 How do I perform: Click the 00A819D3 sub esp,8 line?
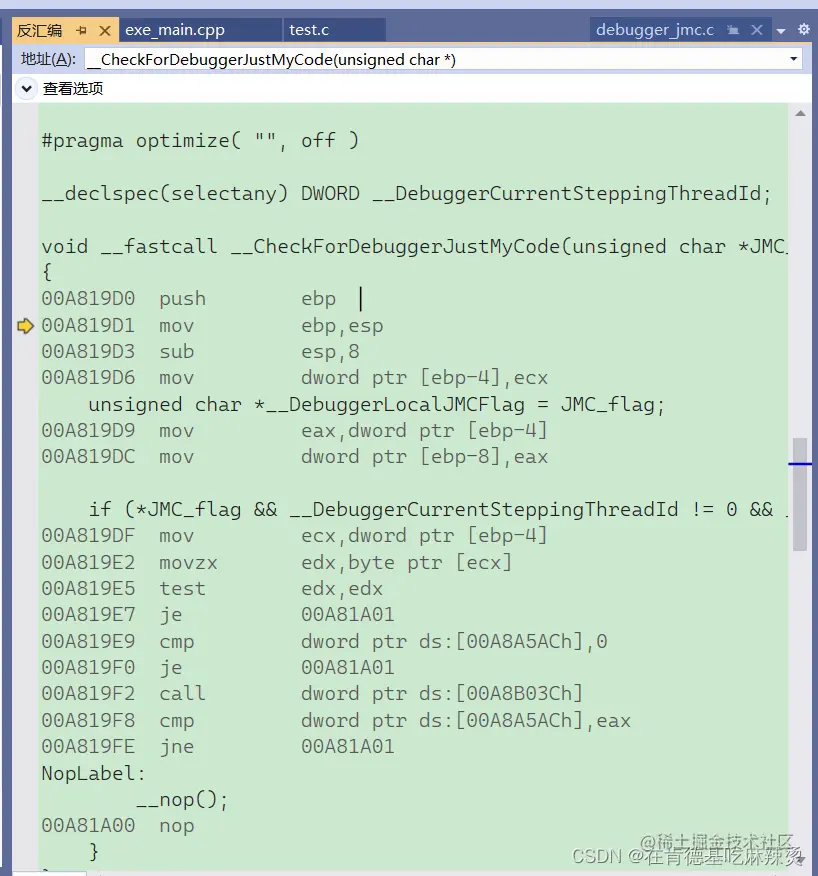tap(201, 351)
